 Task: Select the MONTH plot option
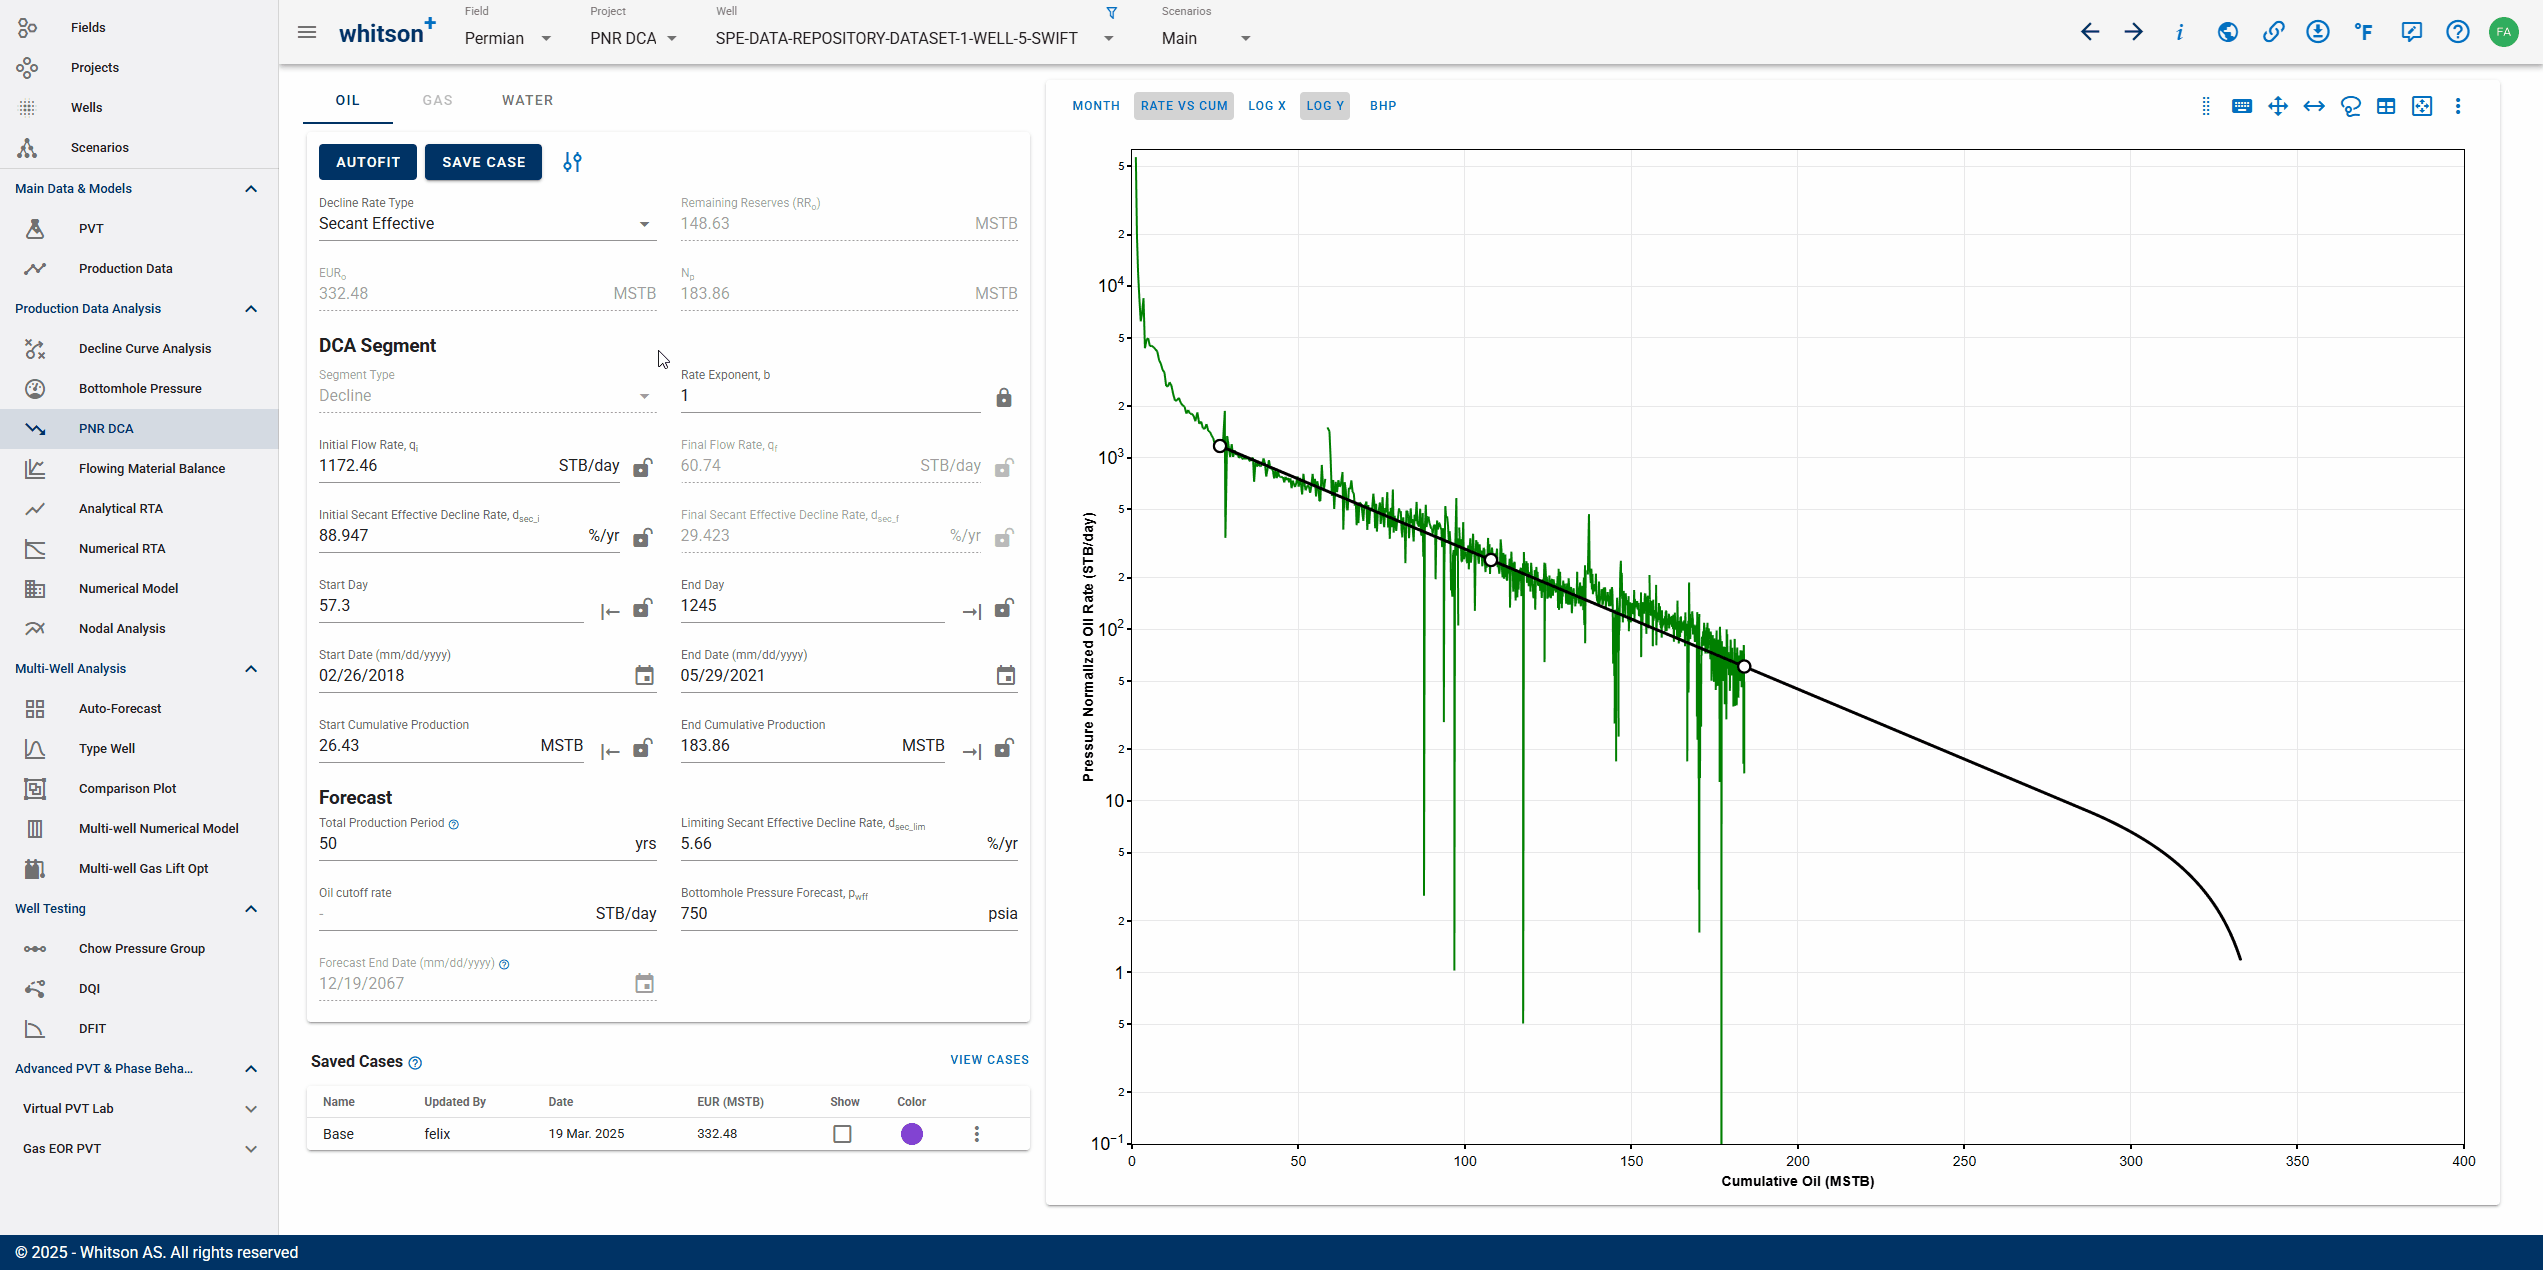(x=1096, y=106)
